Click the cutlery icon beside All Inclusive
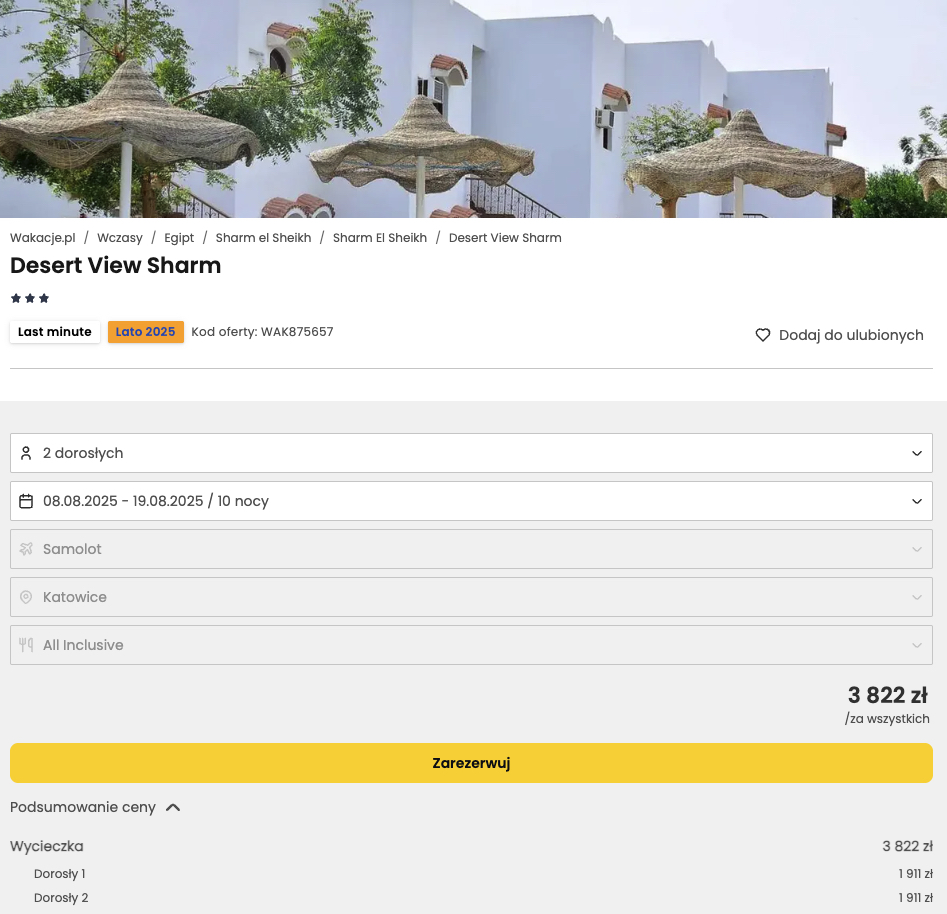 [26, 645]
